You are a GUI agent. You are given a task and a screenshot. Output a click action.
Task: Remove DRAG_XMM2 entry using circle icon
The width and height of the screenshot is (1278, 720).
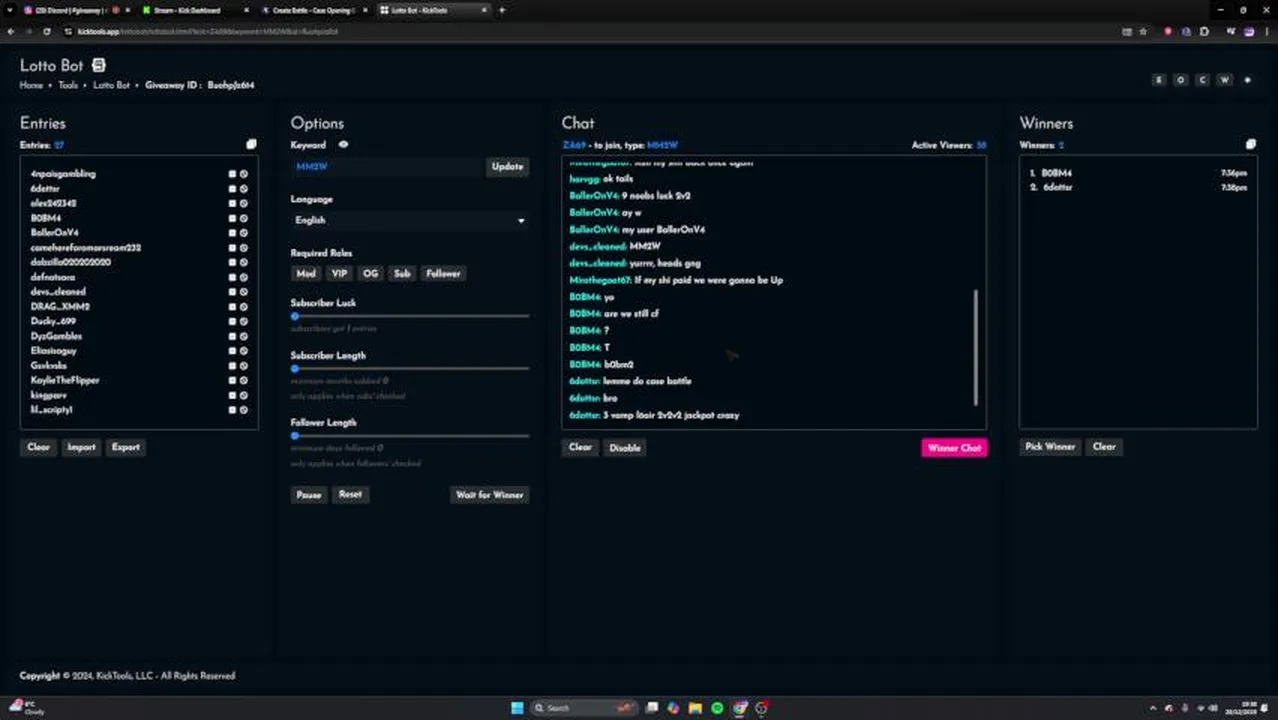[x=243, y=306]
